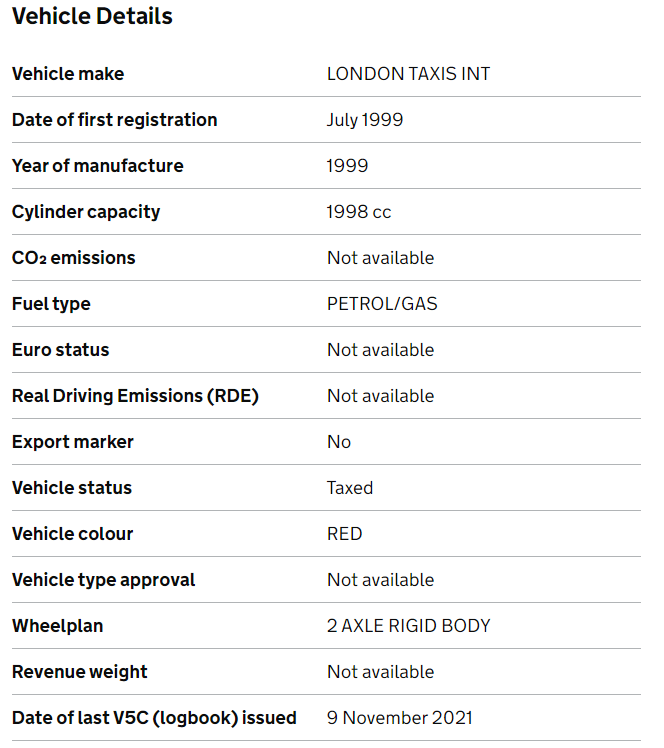This screenshot has width=664, height=748.
Task: Select the Vehicle make label
Action: [68, 74]
